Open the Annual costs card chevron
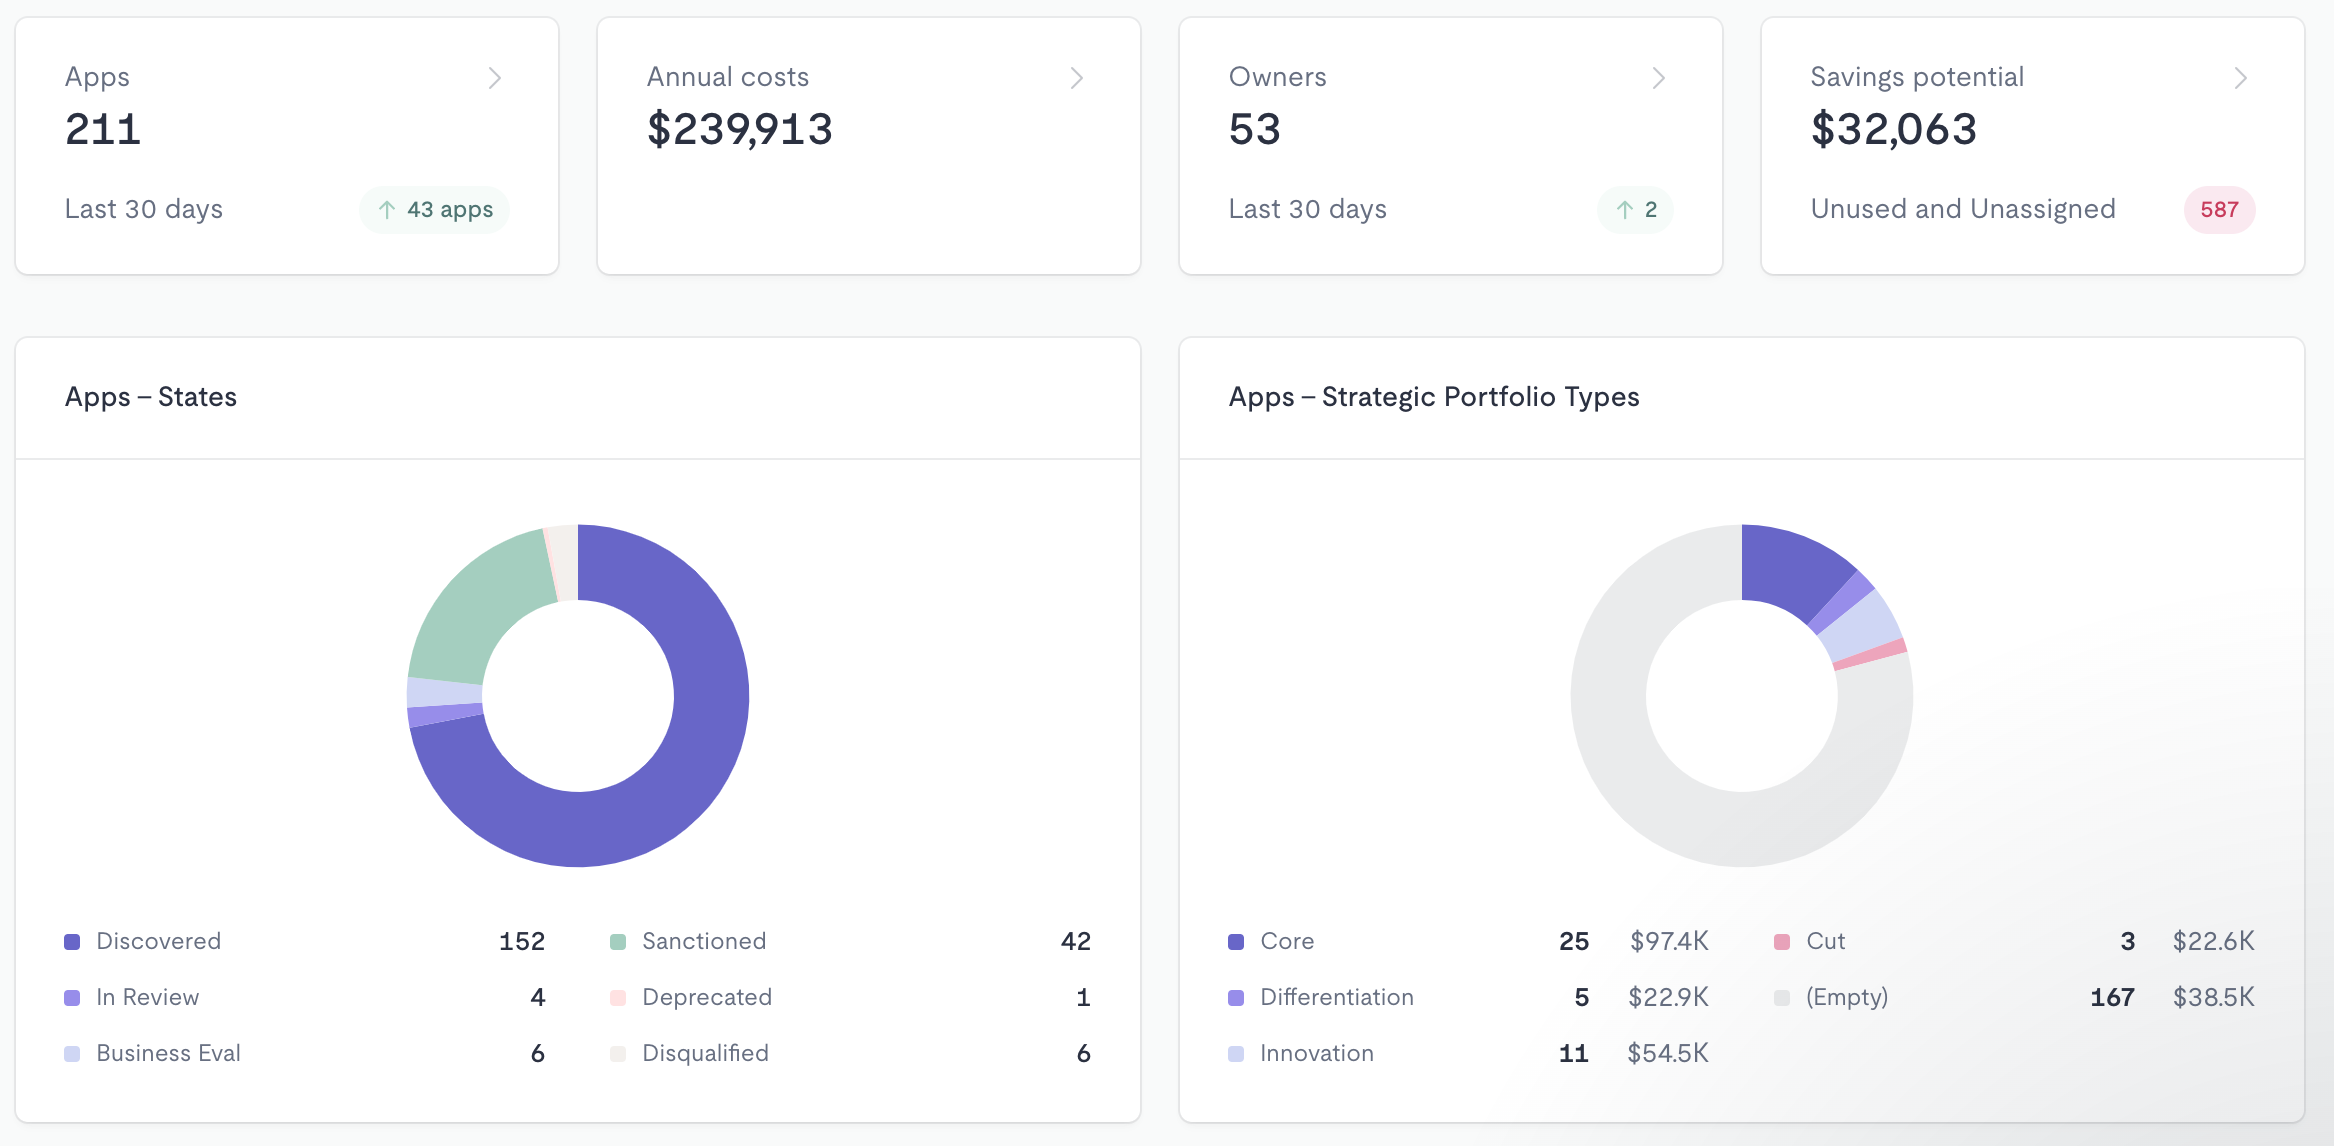 (x=1076, y=78)
